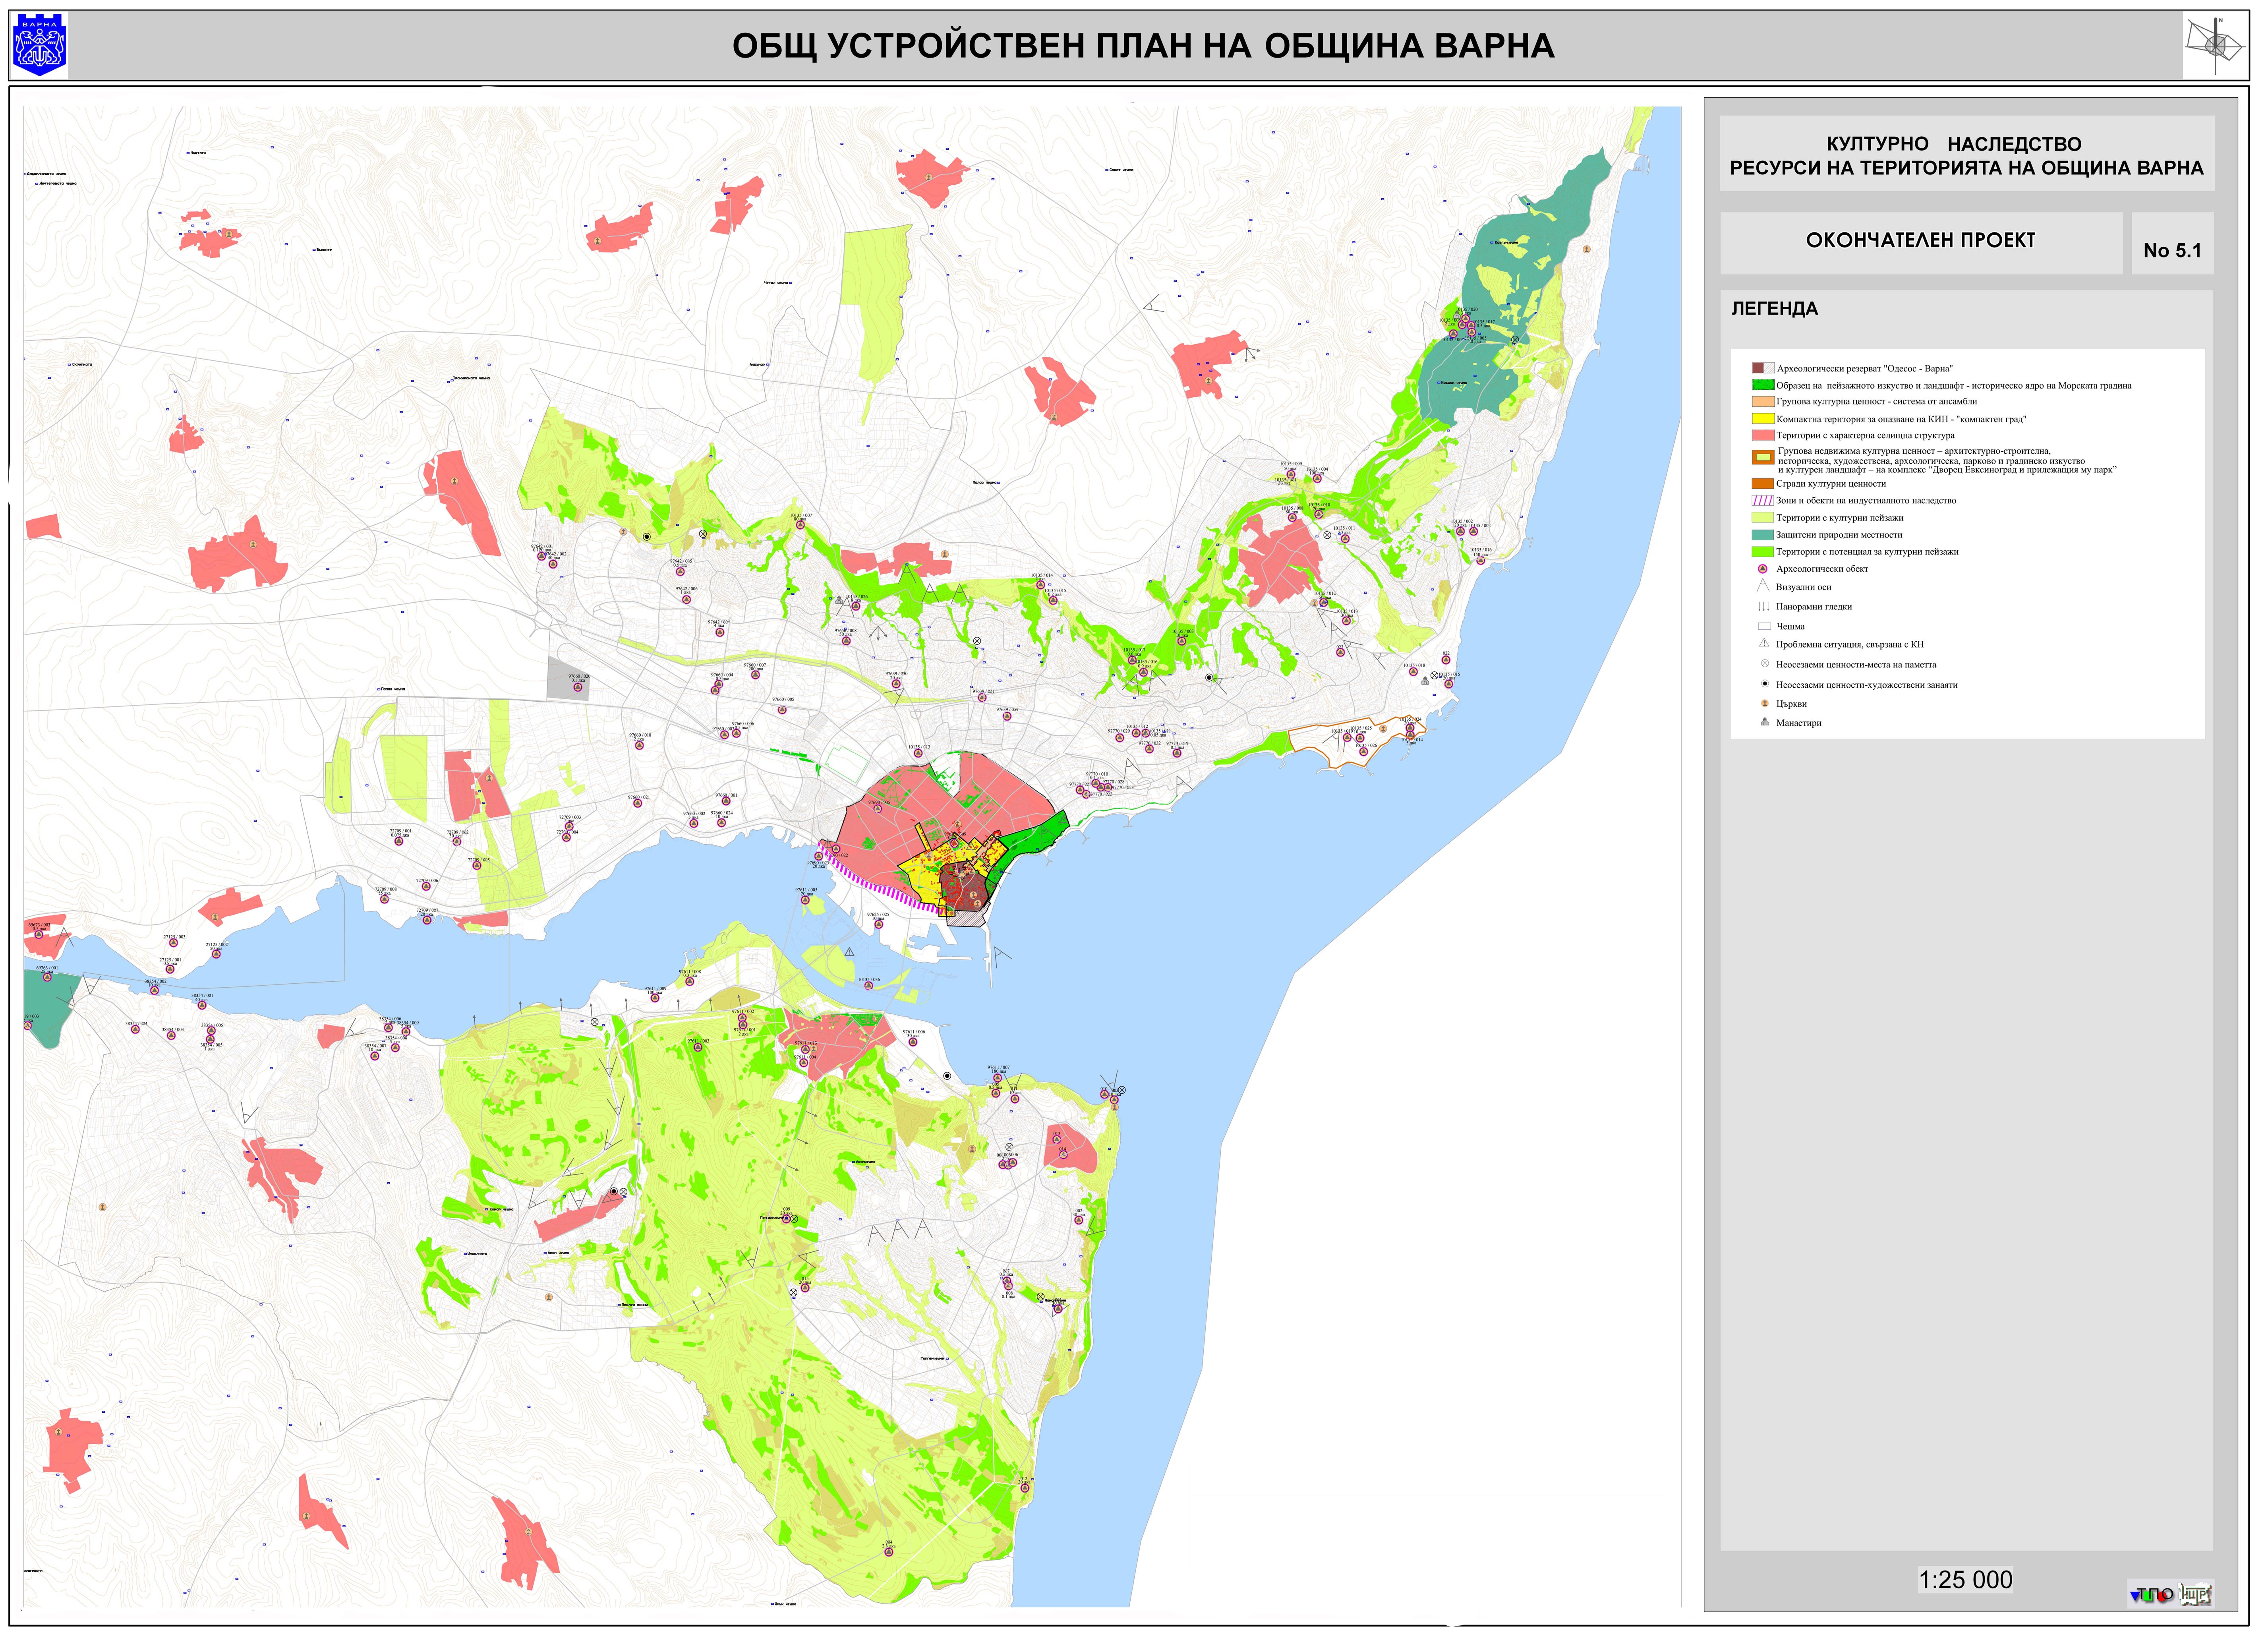Screen dimensions: 2268x1642
Task: Click the Панорамни гледки arrows symbol
Action: pos(1763,606)
